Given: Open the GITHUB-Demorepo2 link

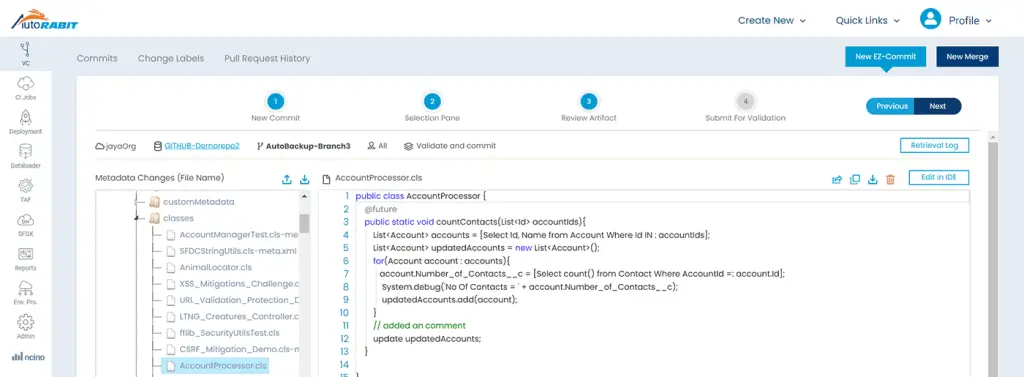Looking at the screenshot, I should pyautogui.click(x=202, y=146).
